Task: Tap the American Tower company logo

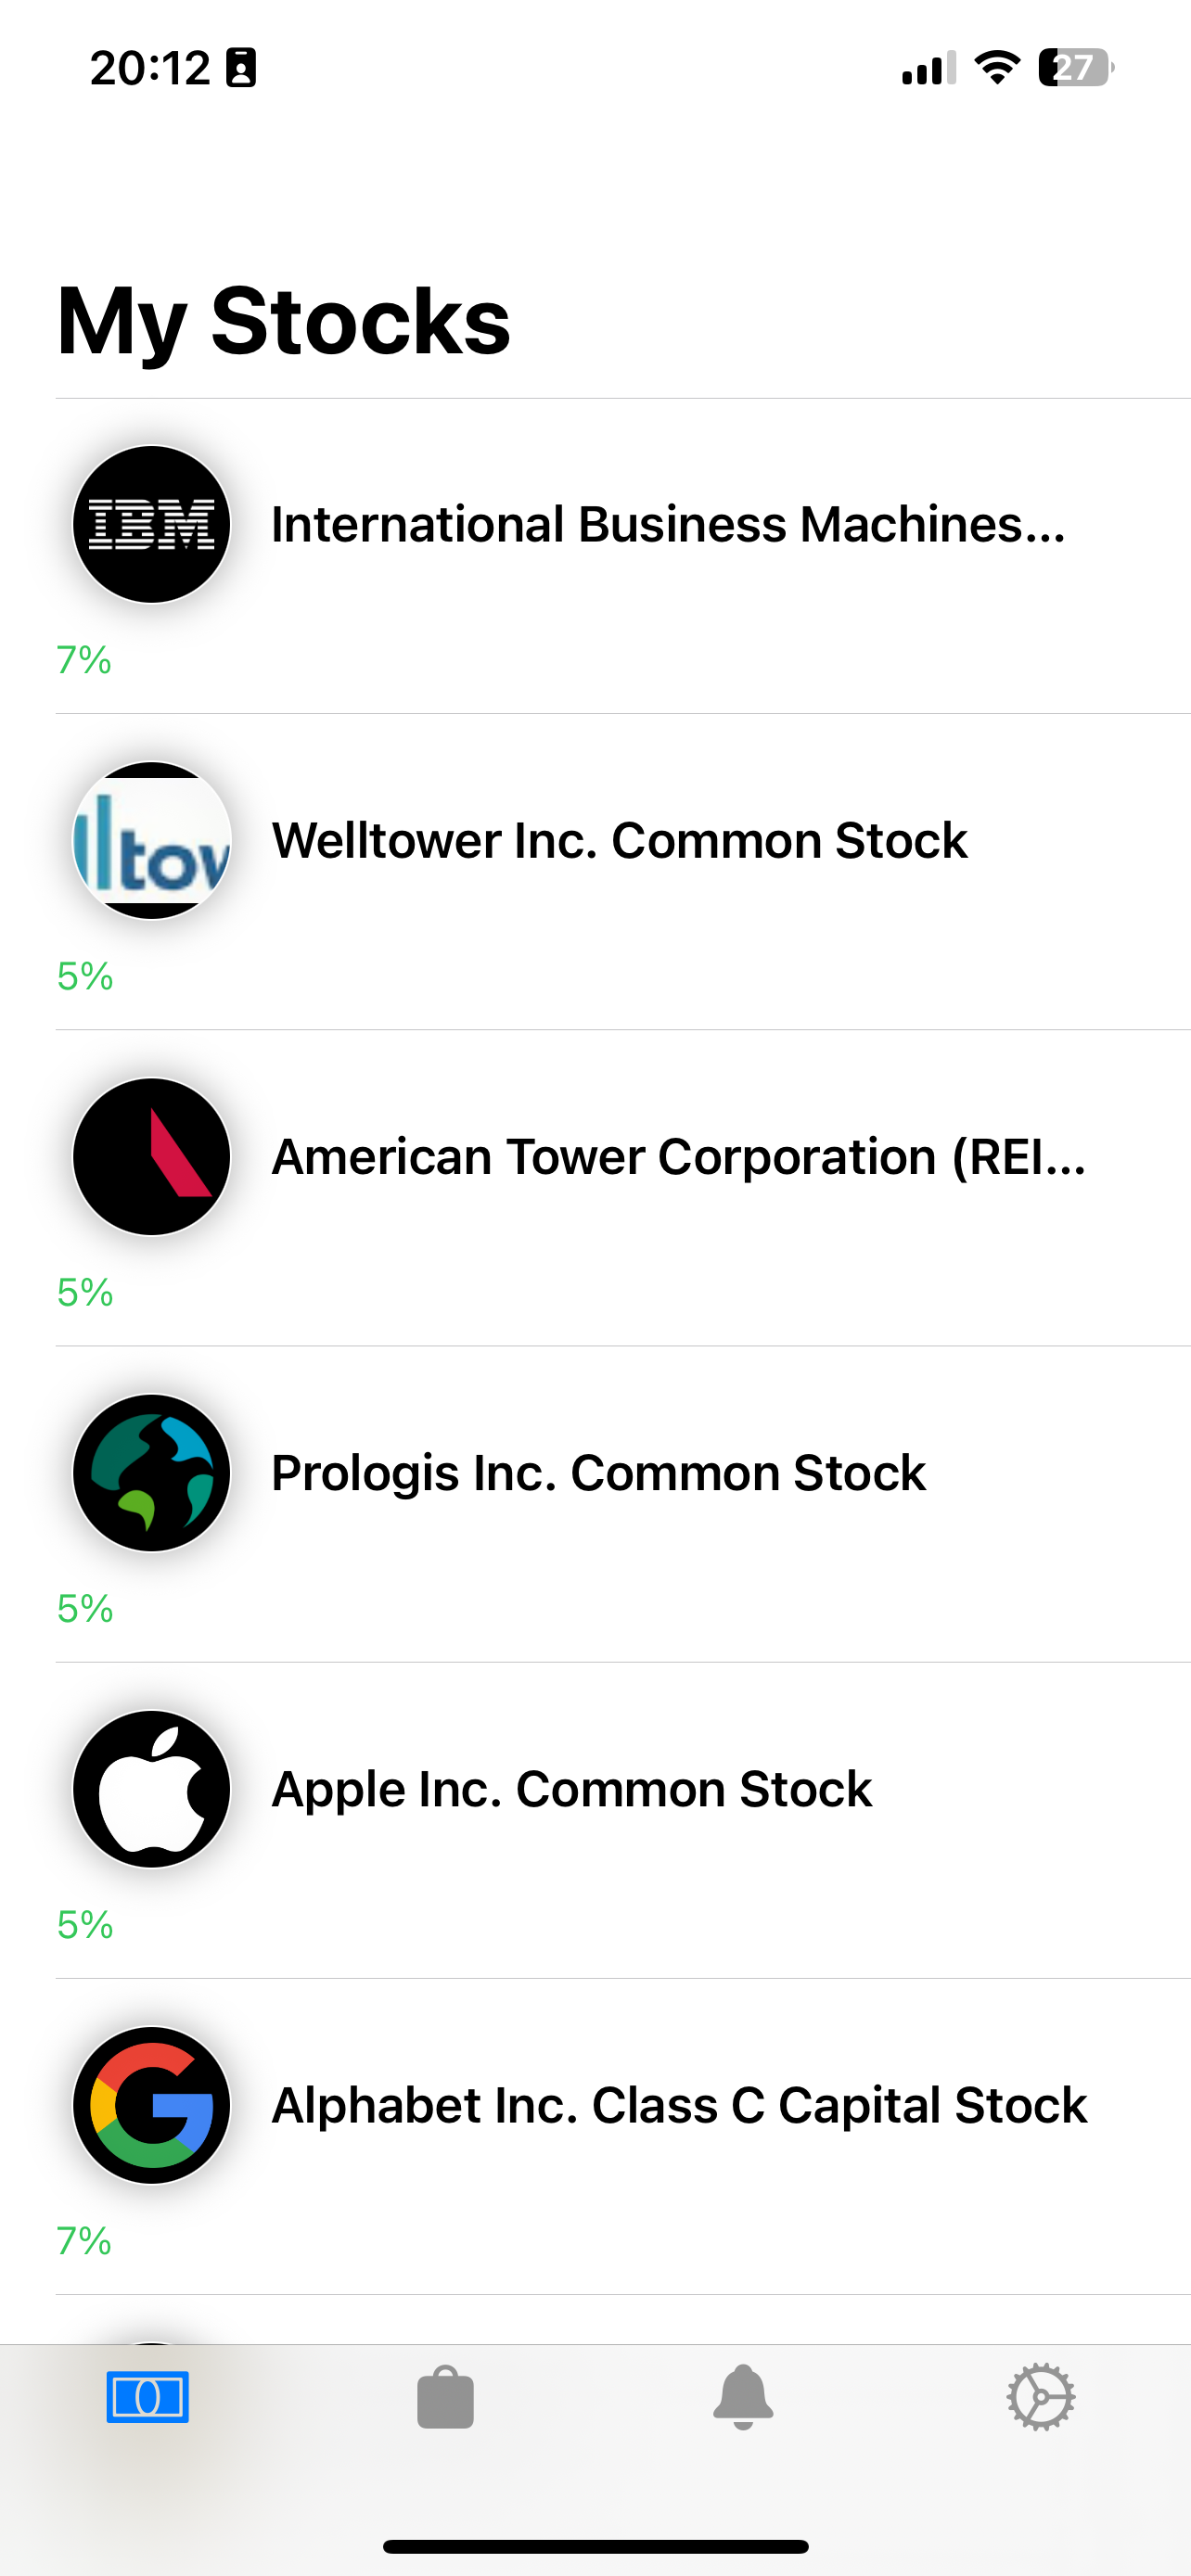Action: click(150, 1157)
